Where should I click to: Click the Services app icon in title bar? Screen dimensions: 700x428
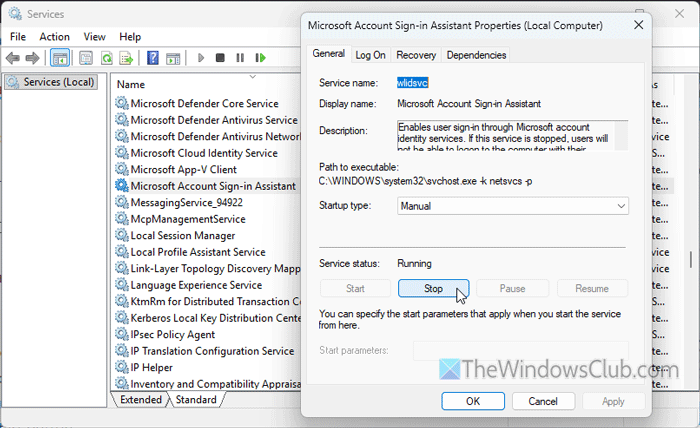coord(15,14)
